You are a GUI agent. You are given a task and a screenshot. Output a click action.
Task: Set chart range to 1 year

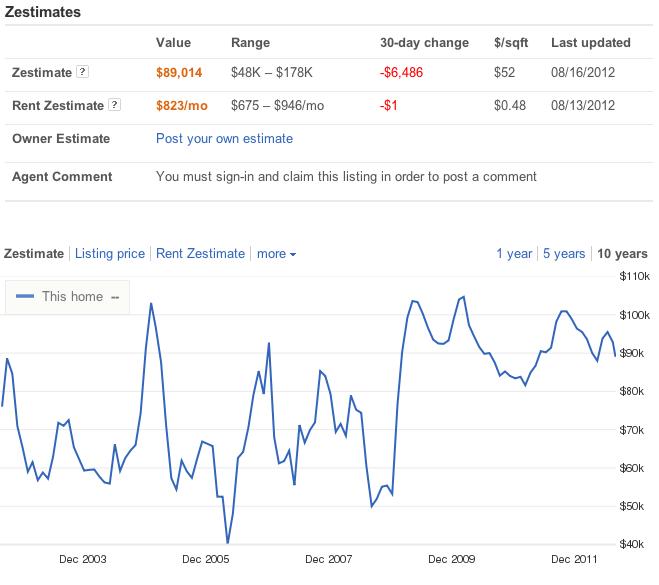[514, 254]
